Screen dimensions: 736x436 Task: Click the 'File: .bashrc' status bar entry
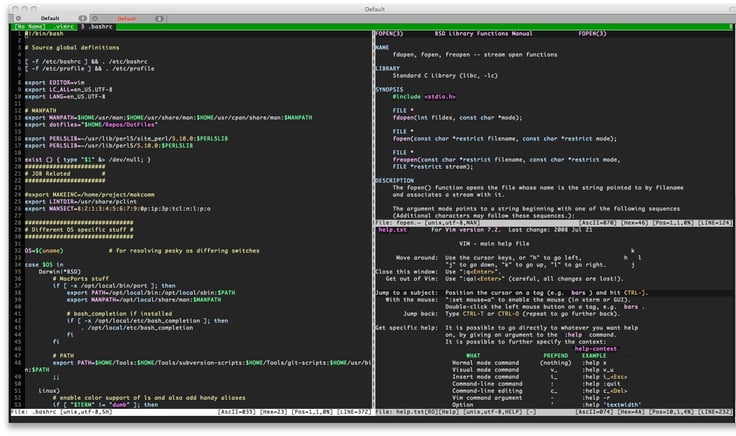34,412
